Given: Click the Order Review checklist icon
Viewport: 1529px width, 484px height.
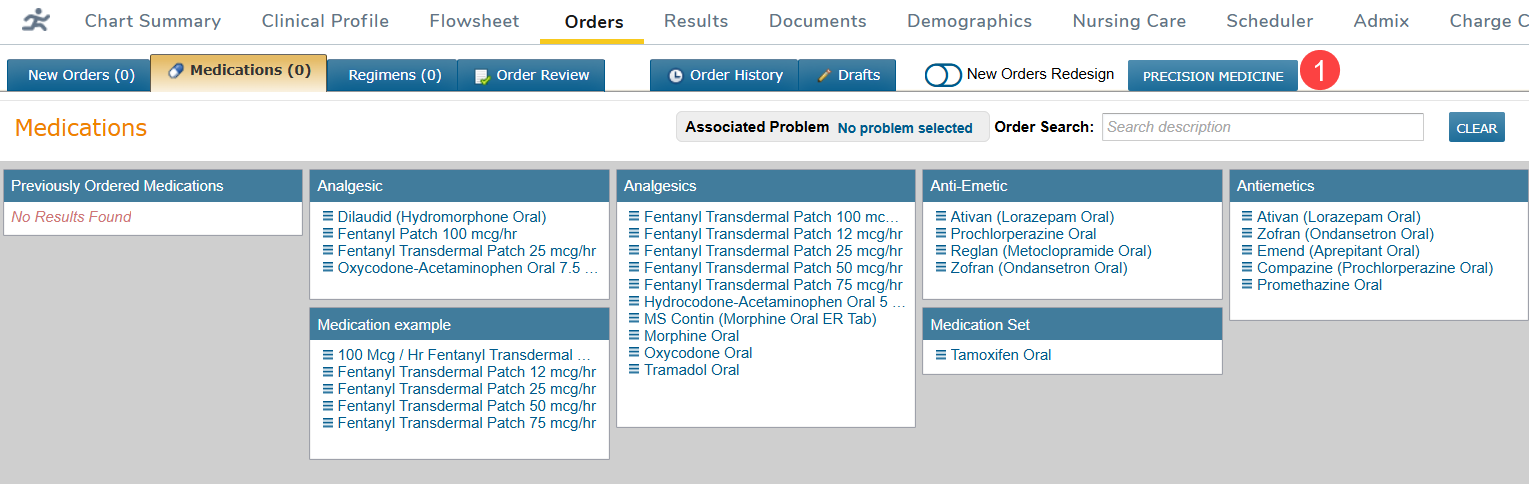Looking at the screenshot, I should [x=482, y=76].
